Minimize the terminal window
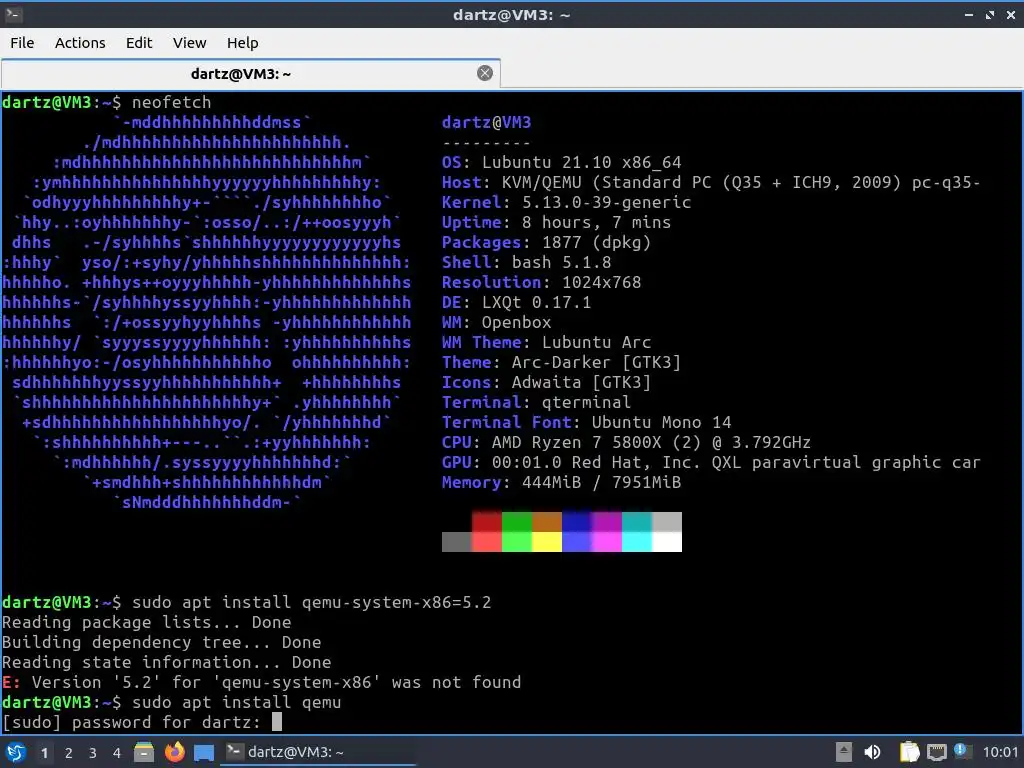The width and height of the screenshot is (1024, 768). point(968,14)
